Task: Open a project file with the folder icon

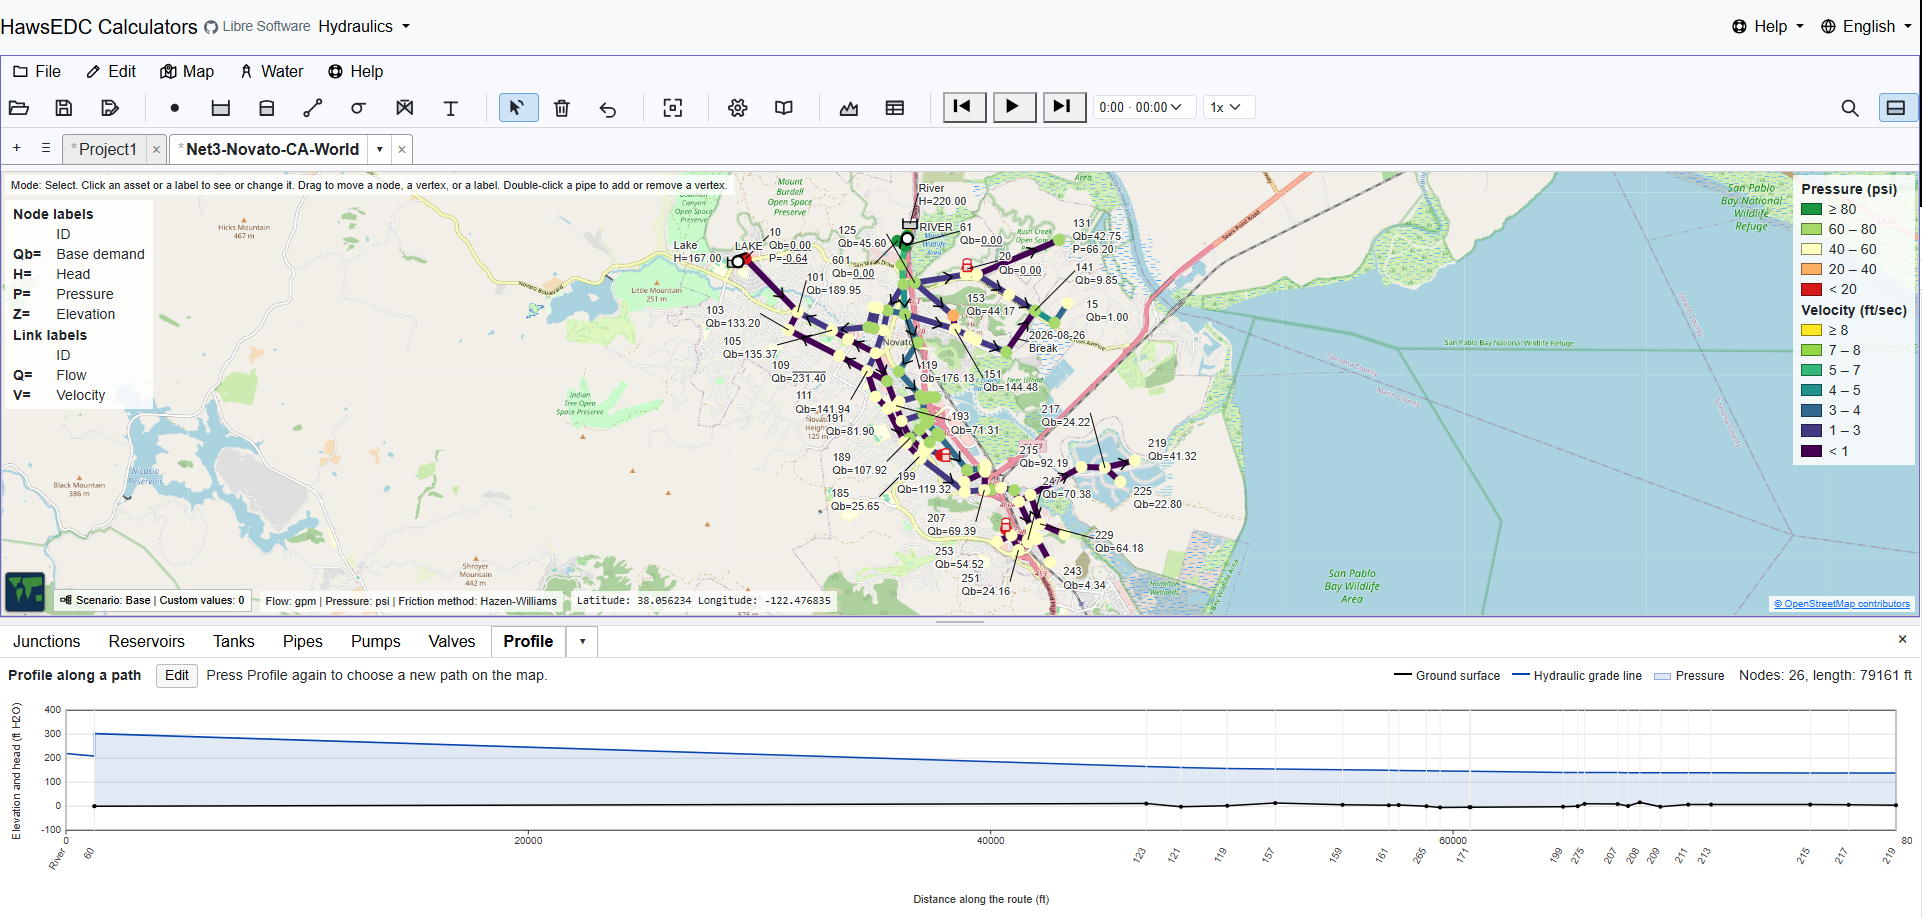Action: [x=19, y=108]
